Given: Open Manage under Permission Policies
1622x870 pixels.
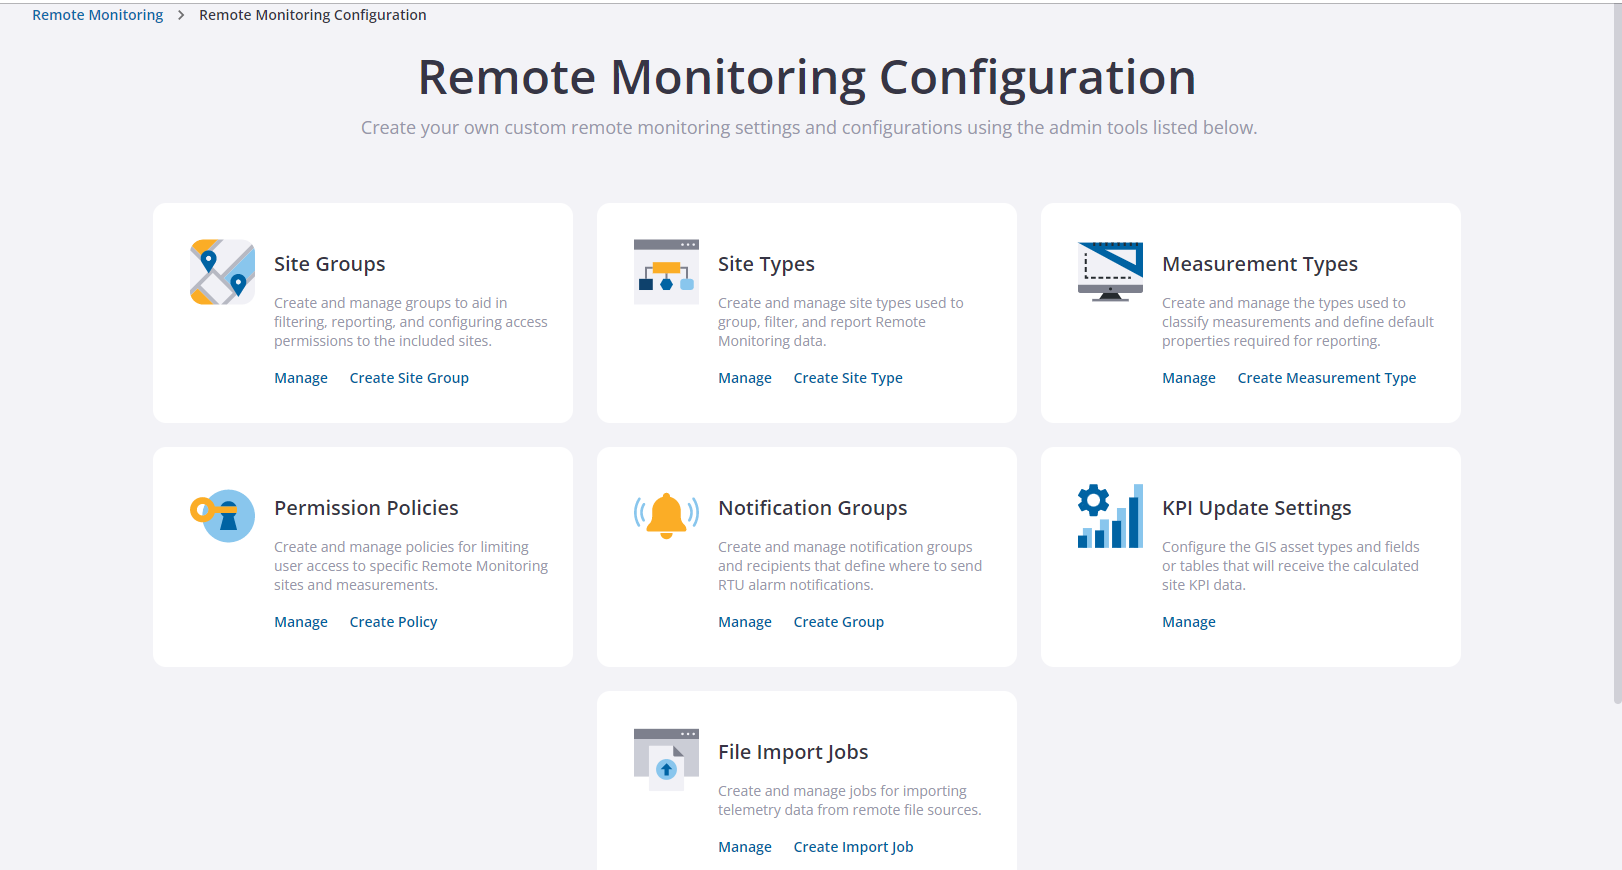Looking at the screenshot, I should pyautogui.click(x=301, y=622).
